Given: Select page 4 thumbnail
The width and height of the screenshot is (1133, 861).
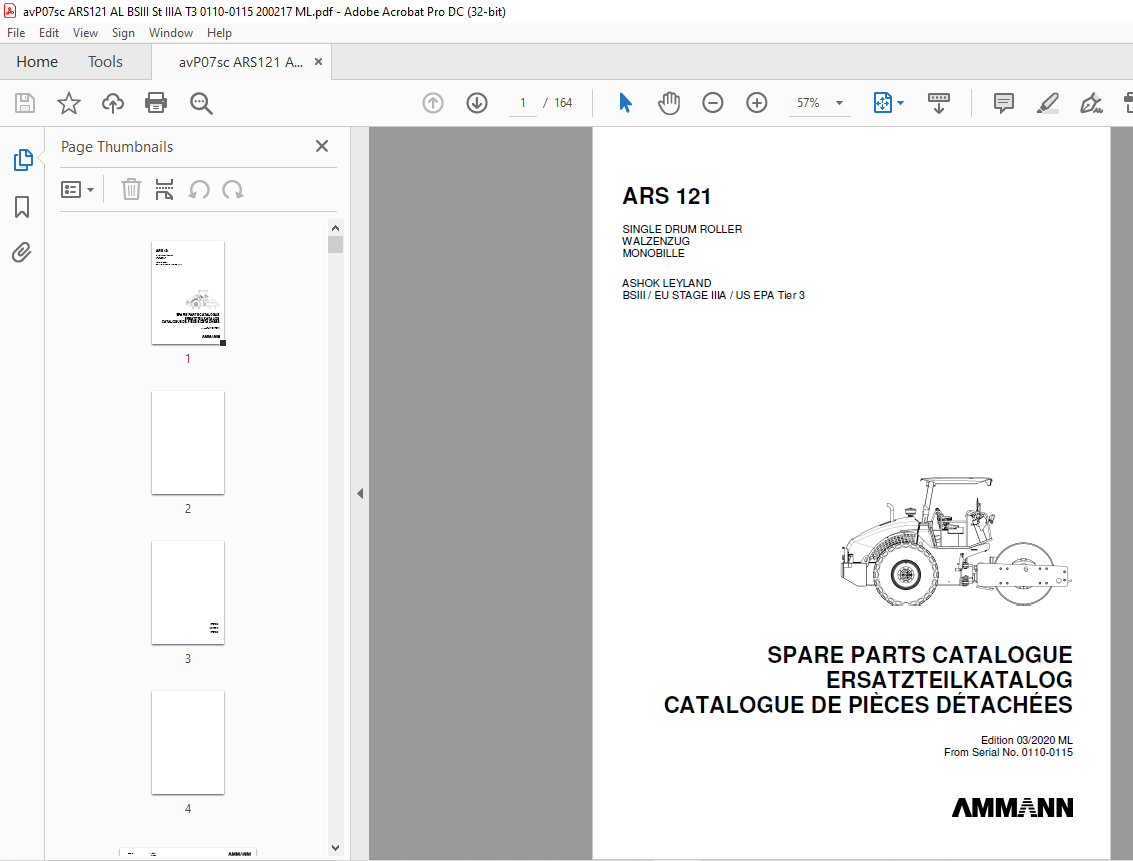Looking at the screenshot, I should [x=188, y=743].
